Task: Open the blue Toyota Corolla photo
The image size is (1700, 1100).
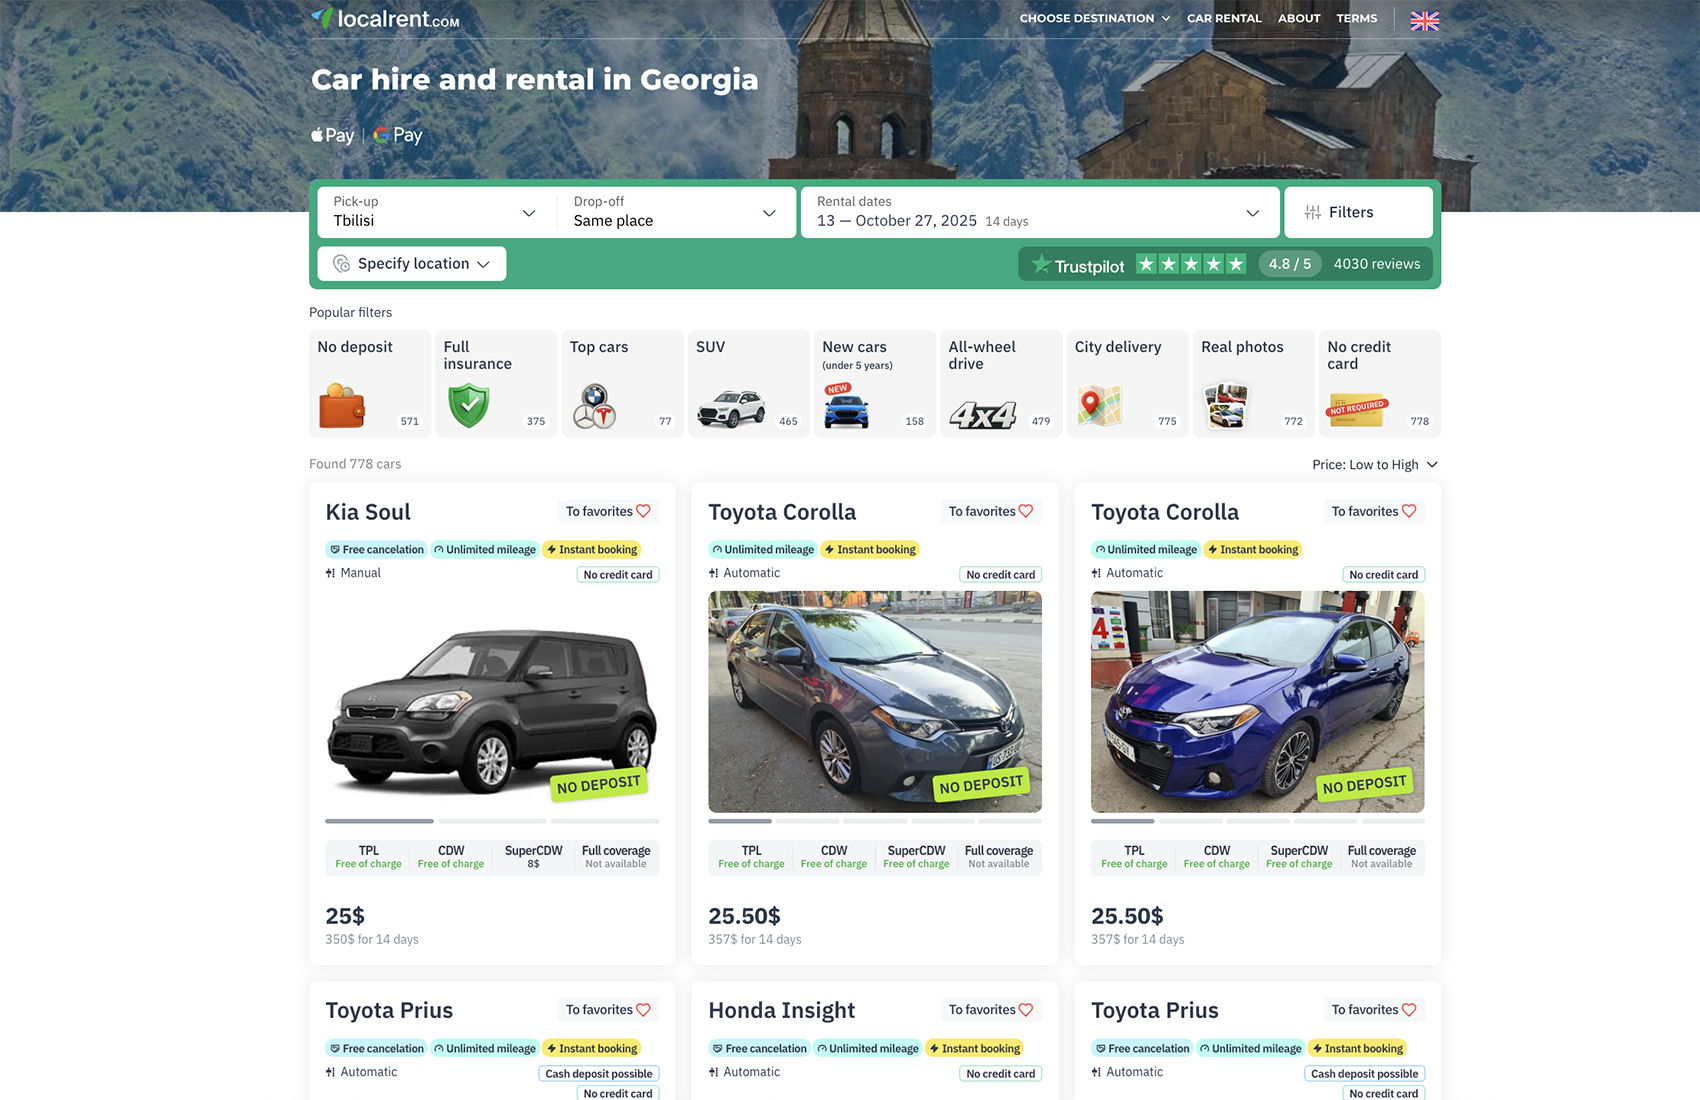Action: (1257, 701)
